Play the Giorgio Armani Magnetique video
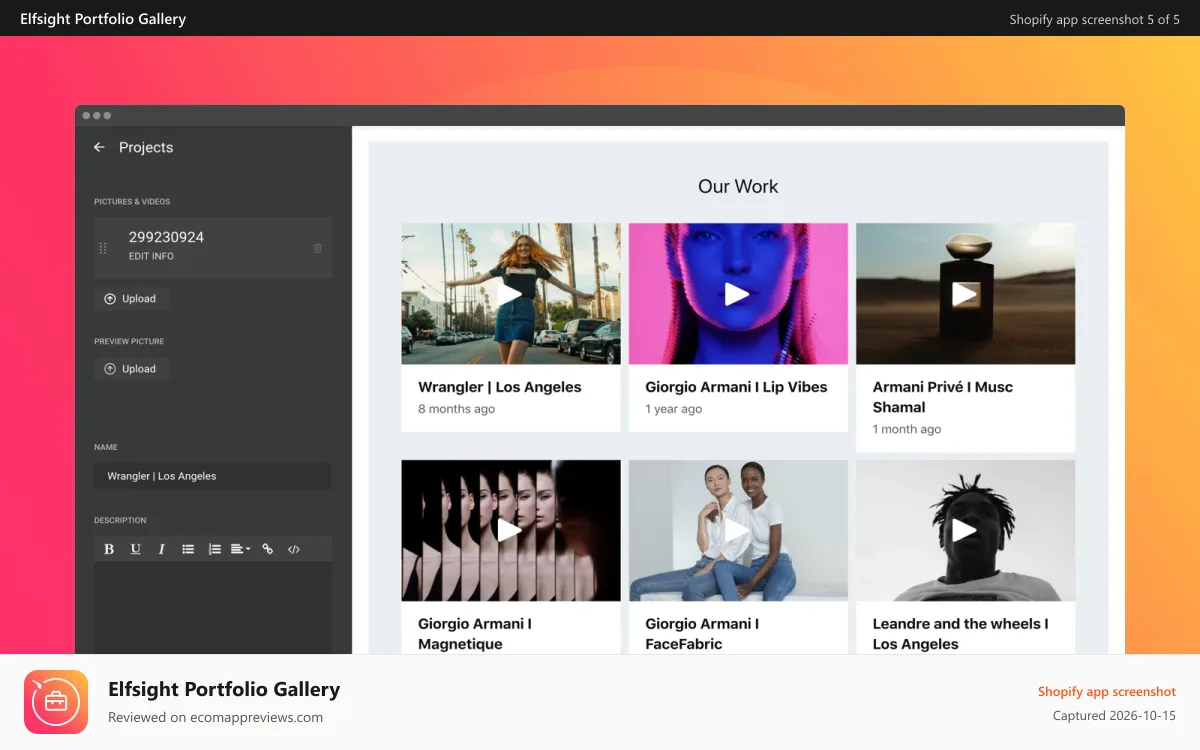 click(x=510, y=530)
